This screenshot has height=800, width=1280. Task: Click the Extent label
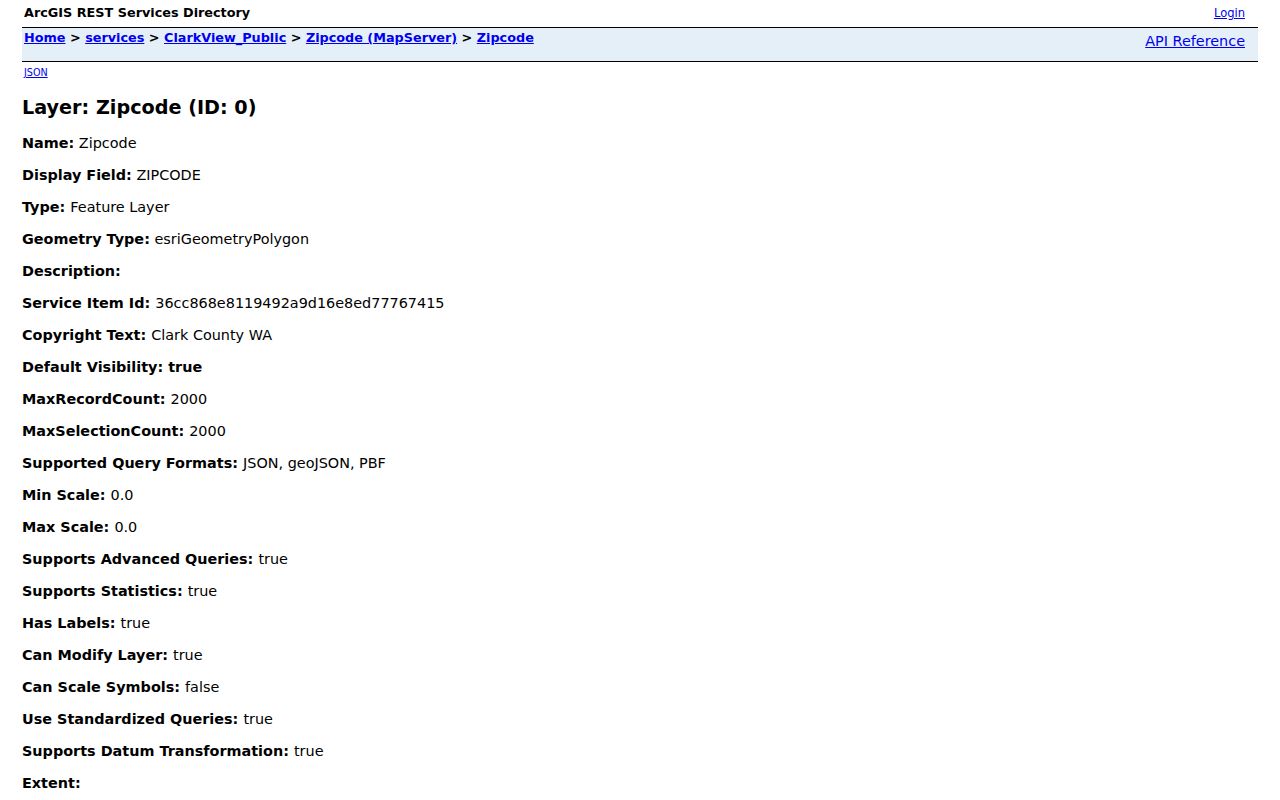pyautogui.click(x=51, y=783)
